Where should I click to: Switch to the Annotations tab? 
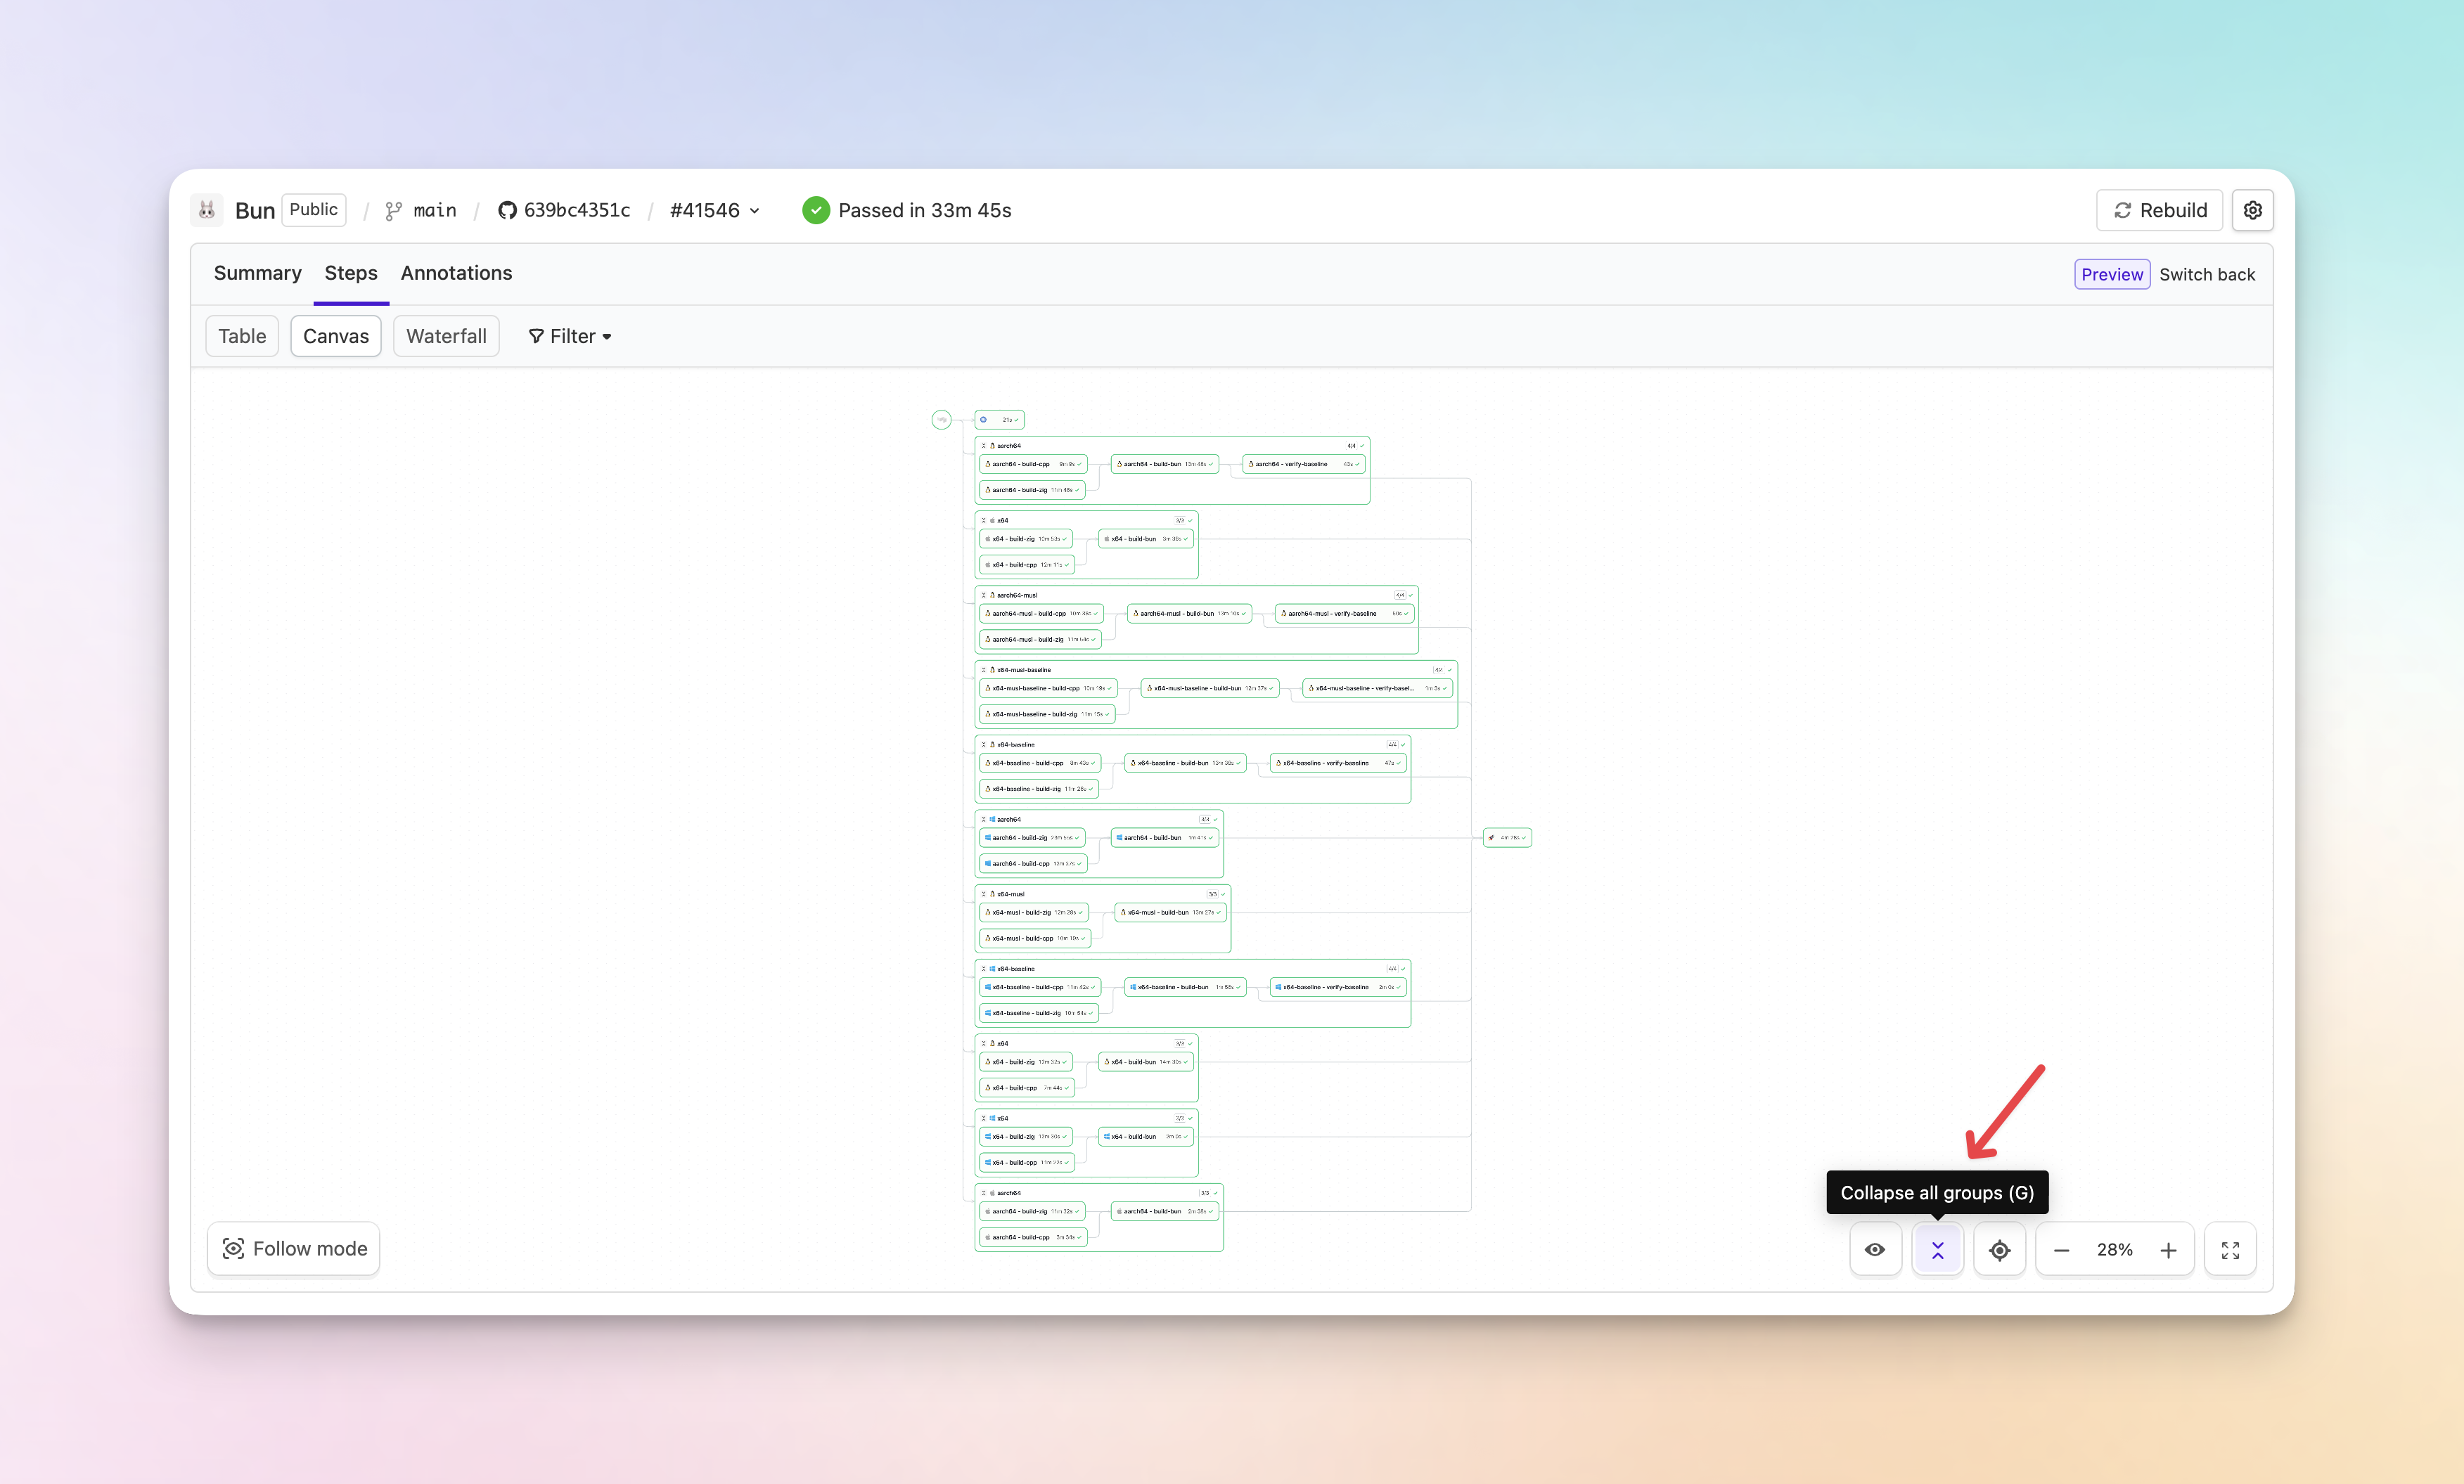tap(456, 273)
